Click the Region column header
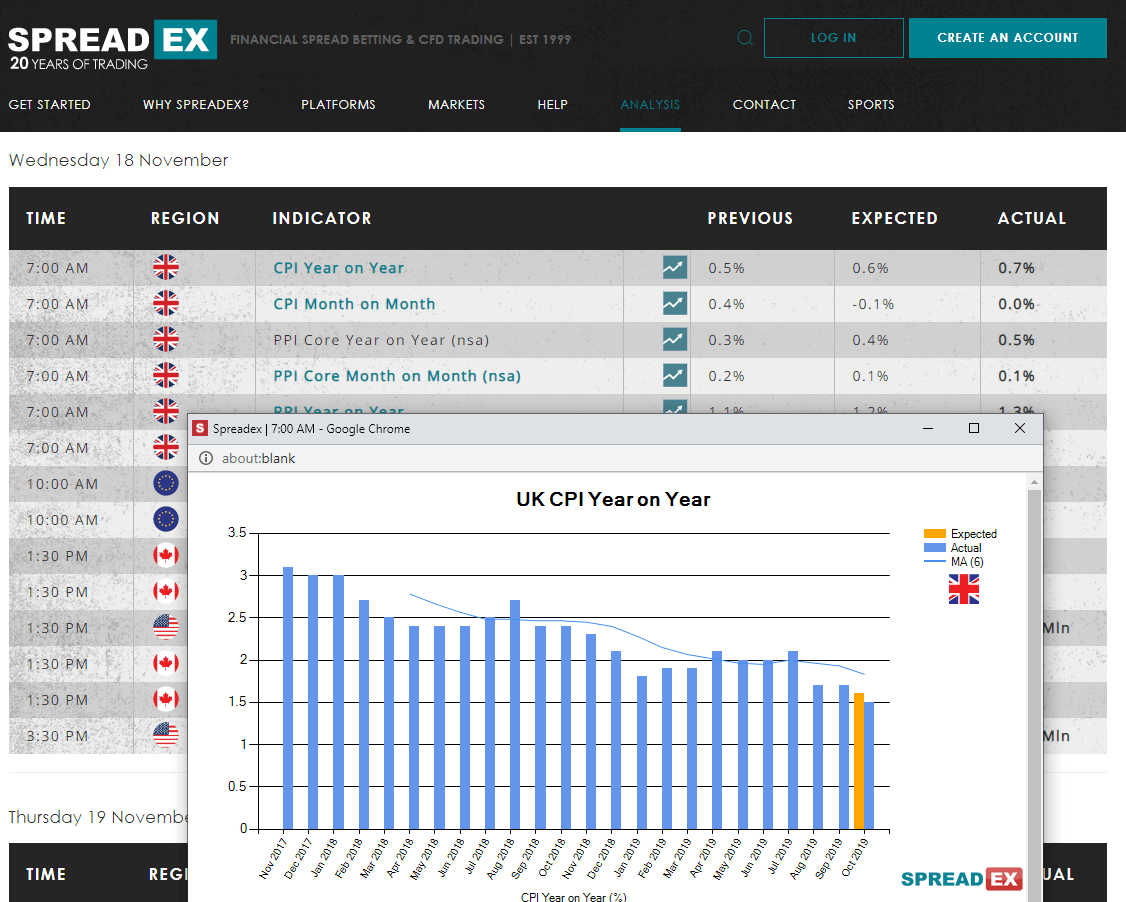Screen dimensions: 1126x902 click(185, 218)
